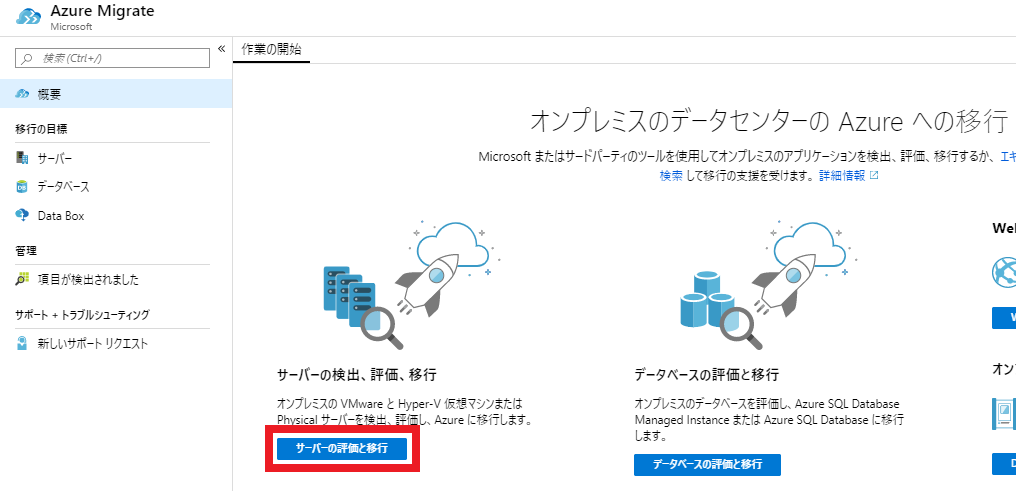Click the external link icon after 詳細情報
1016x491 pixels.
coord(873,176)
